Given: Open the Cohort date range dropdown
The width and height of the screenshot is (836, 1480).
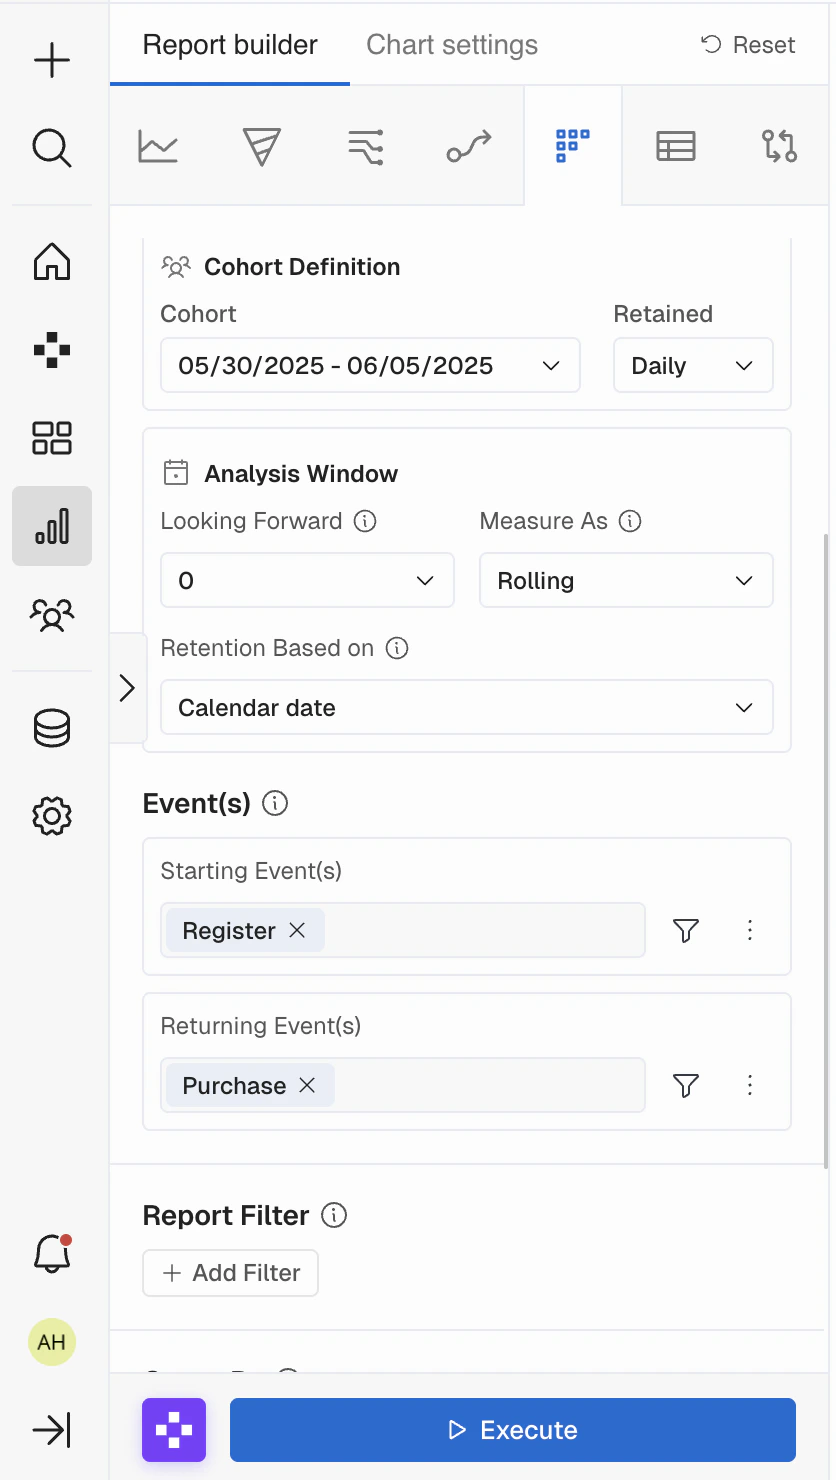Looking at the screenshot, I should pyautogui.click(x=370, y=366).
